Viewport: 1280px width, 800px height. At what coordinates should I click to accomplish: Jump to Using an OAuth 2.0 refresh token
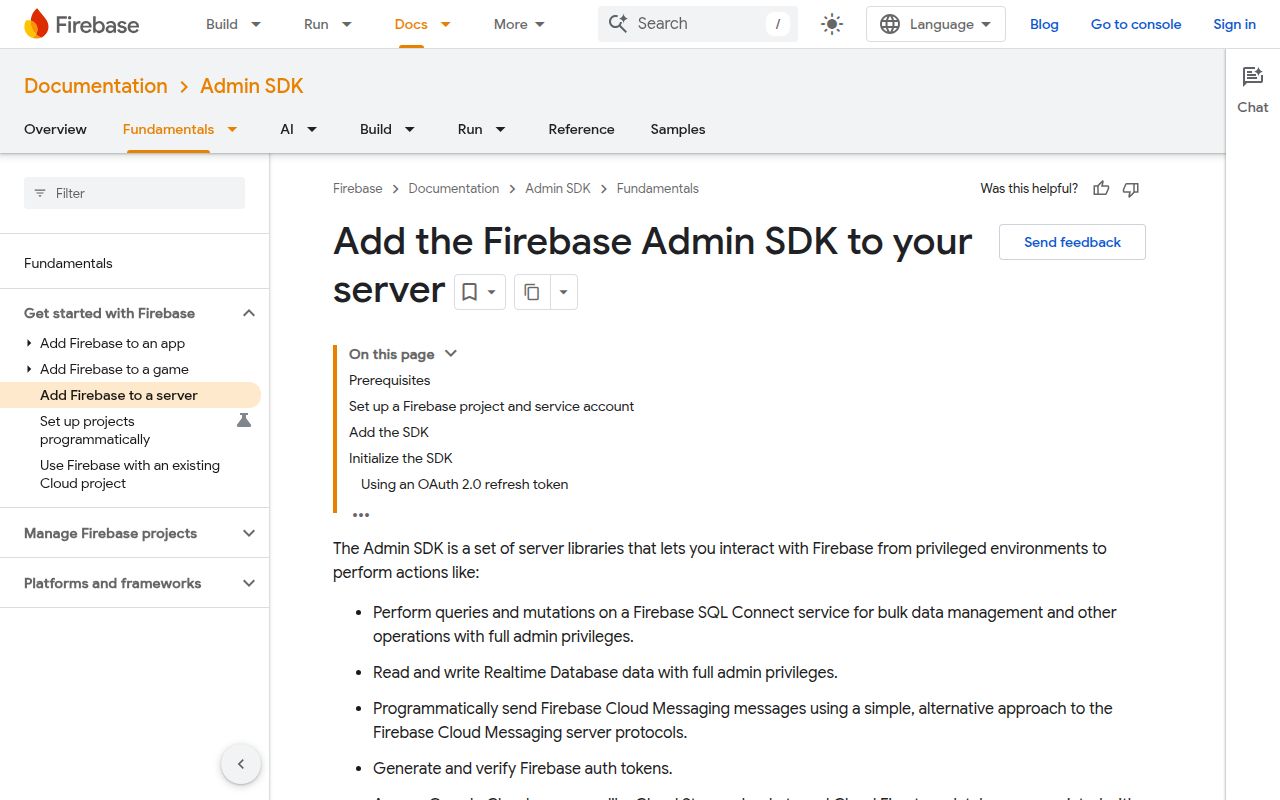point(464,484)
